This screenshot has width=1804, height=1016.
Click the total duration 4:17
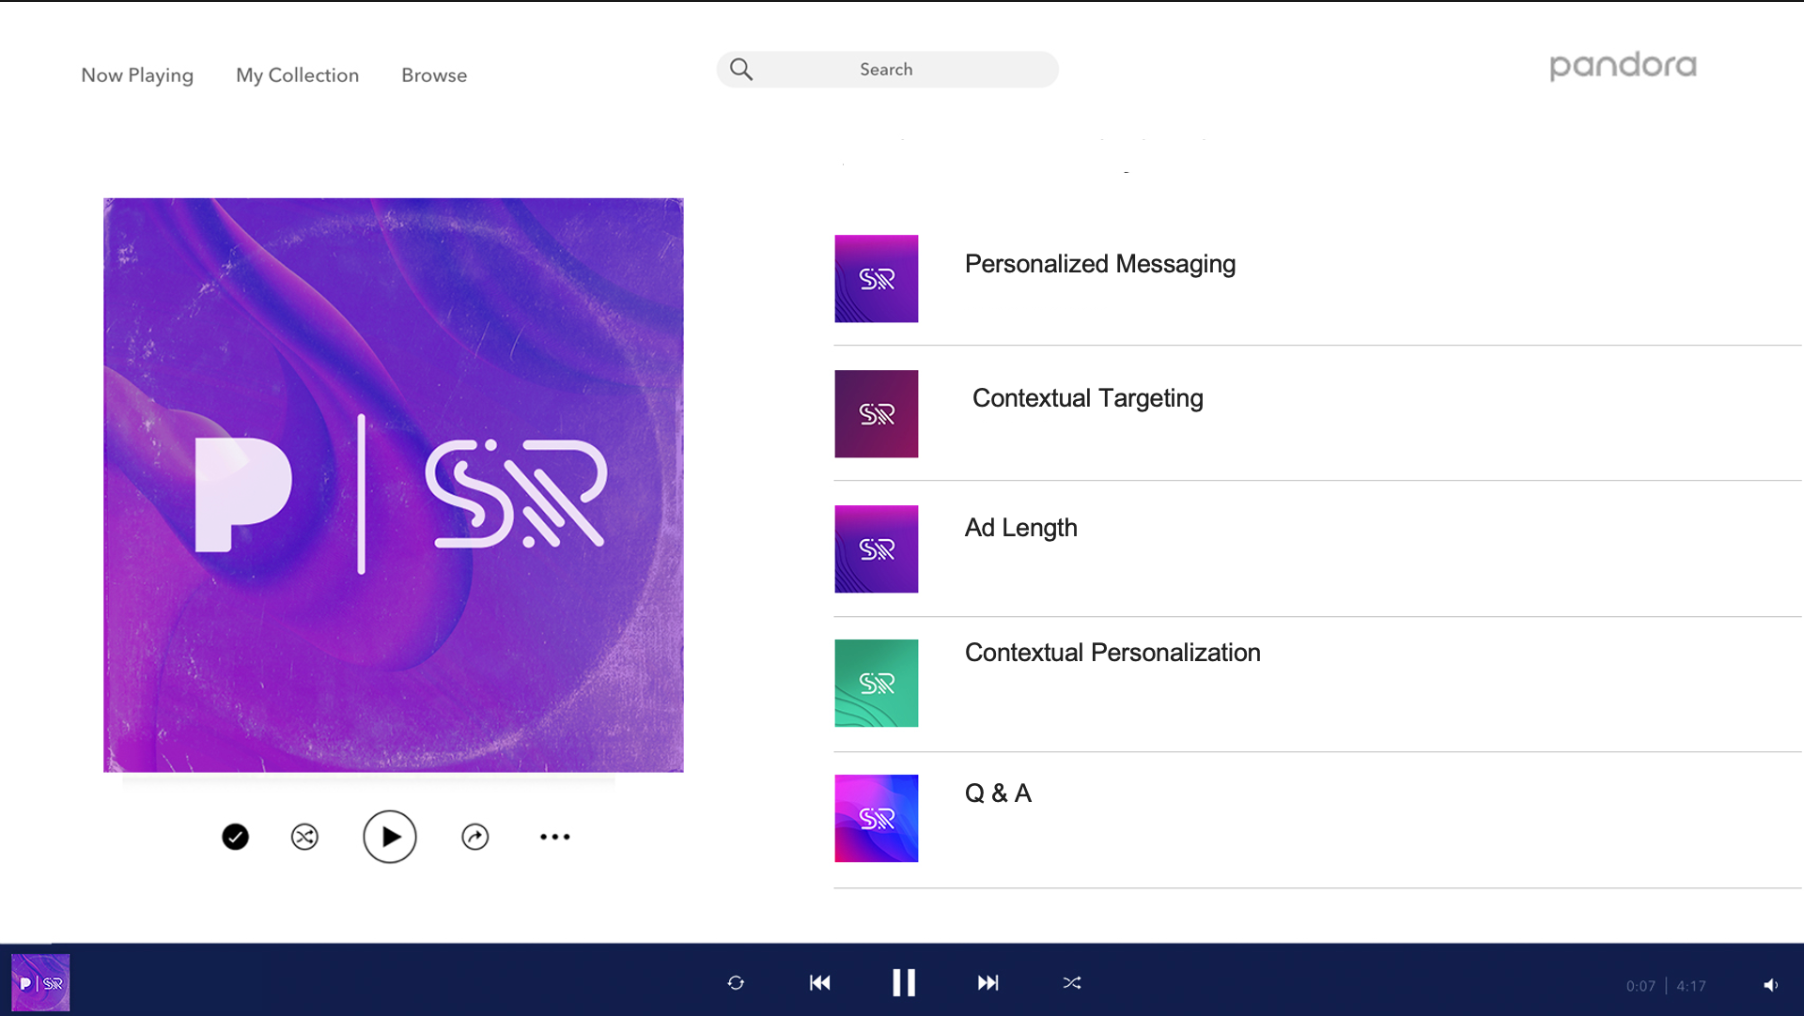point(1692,986)
